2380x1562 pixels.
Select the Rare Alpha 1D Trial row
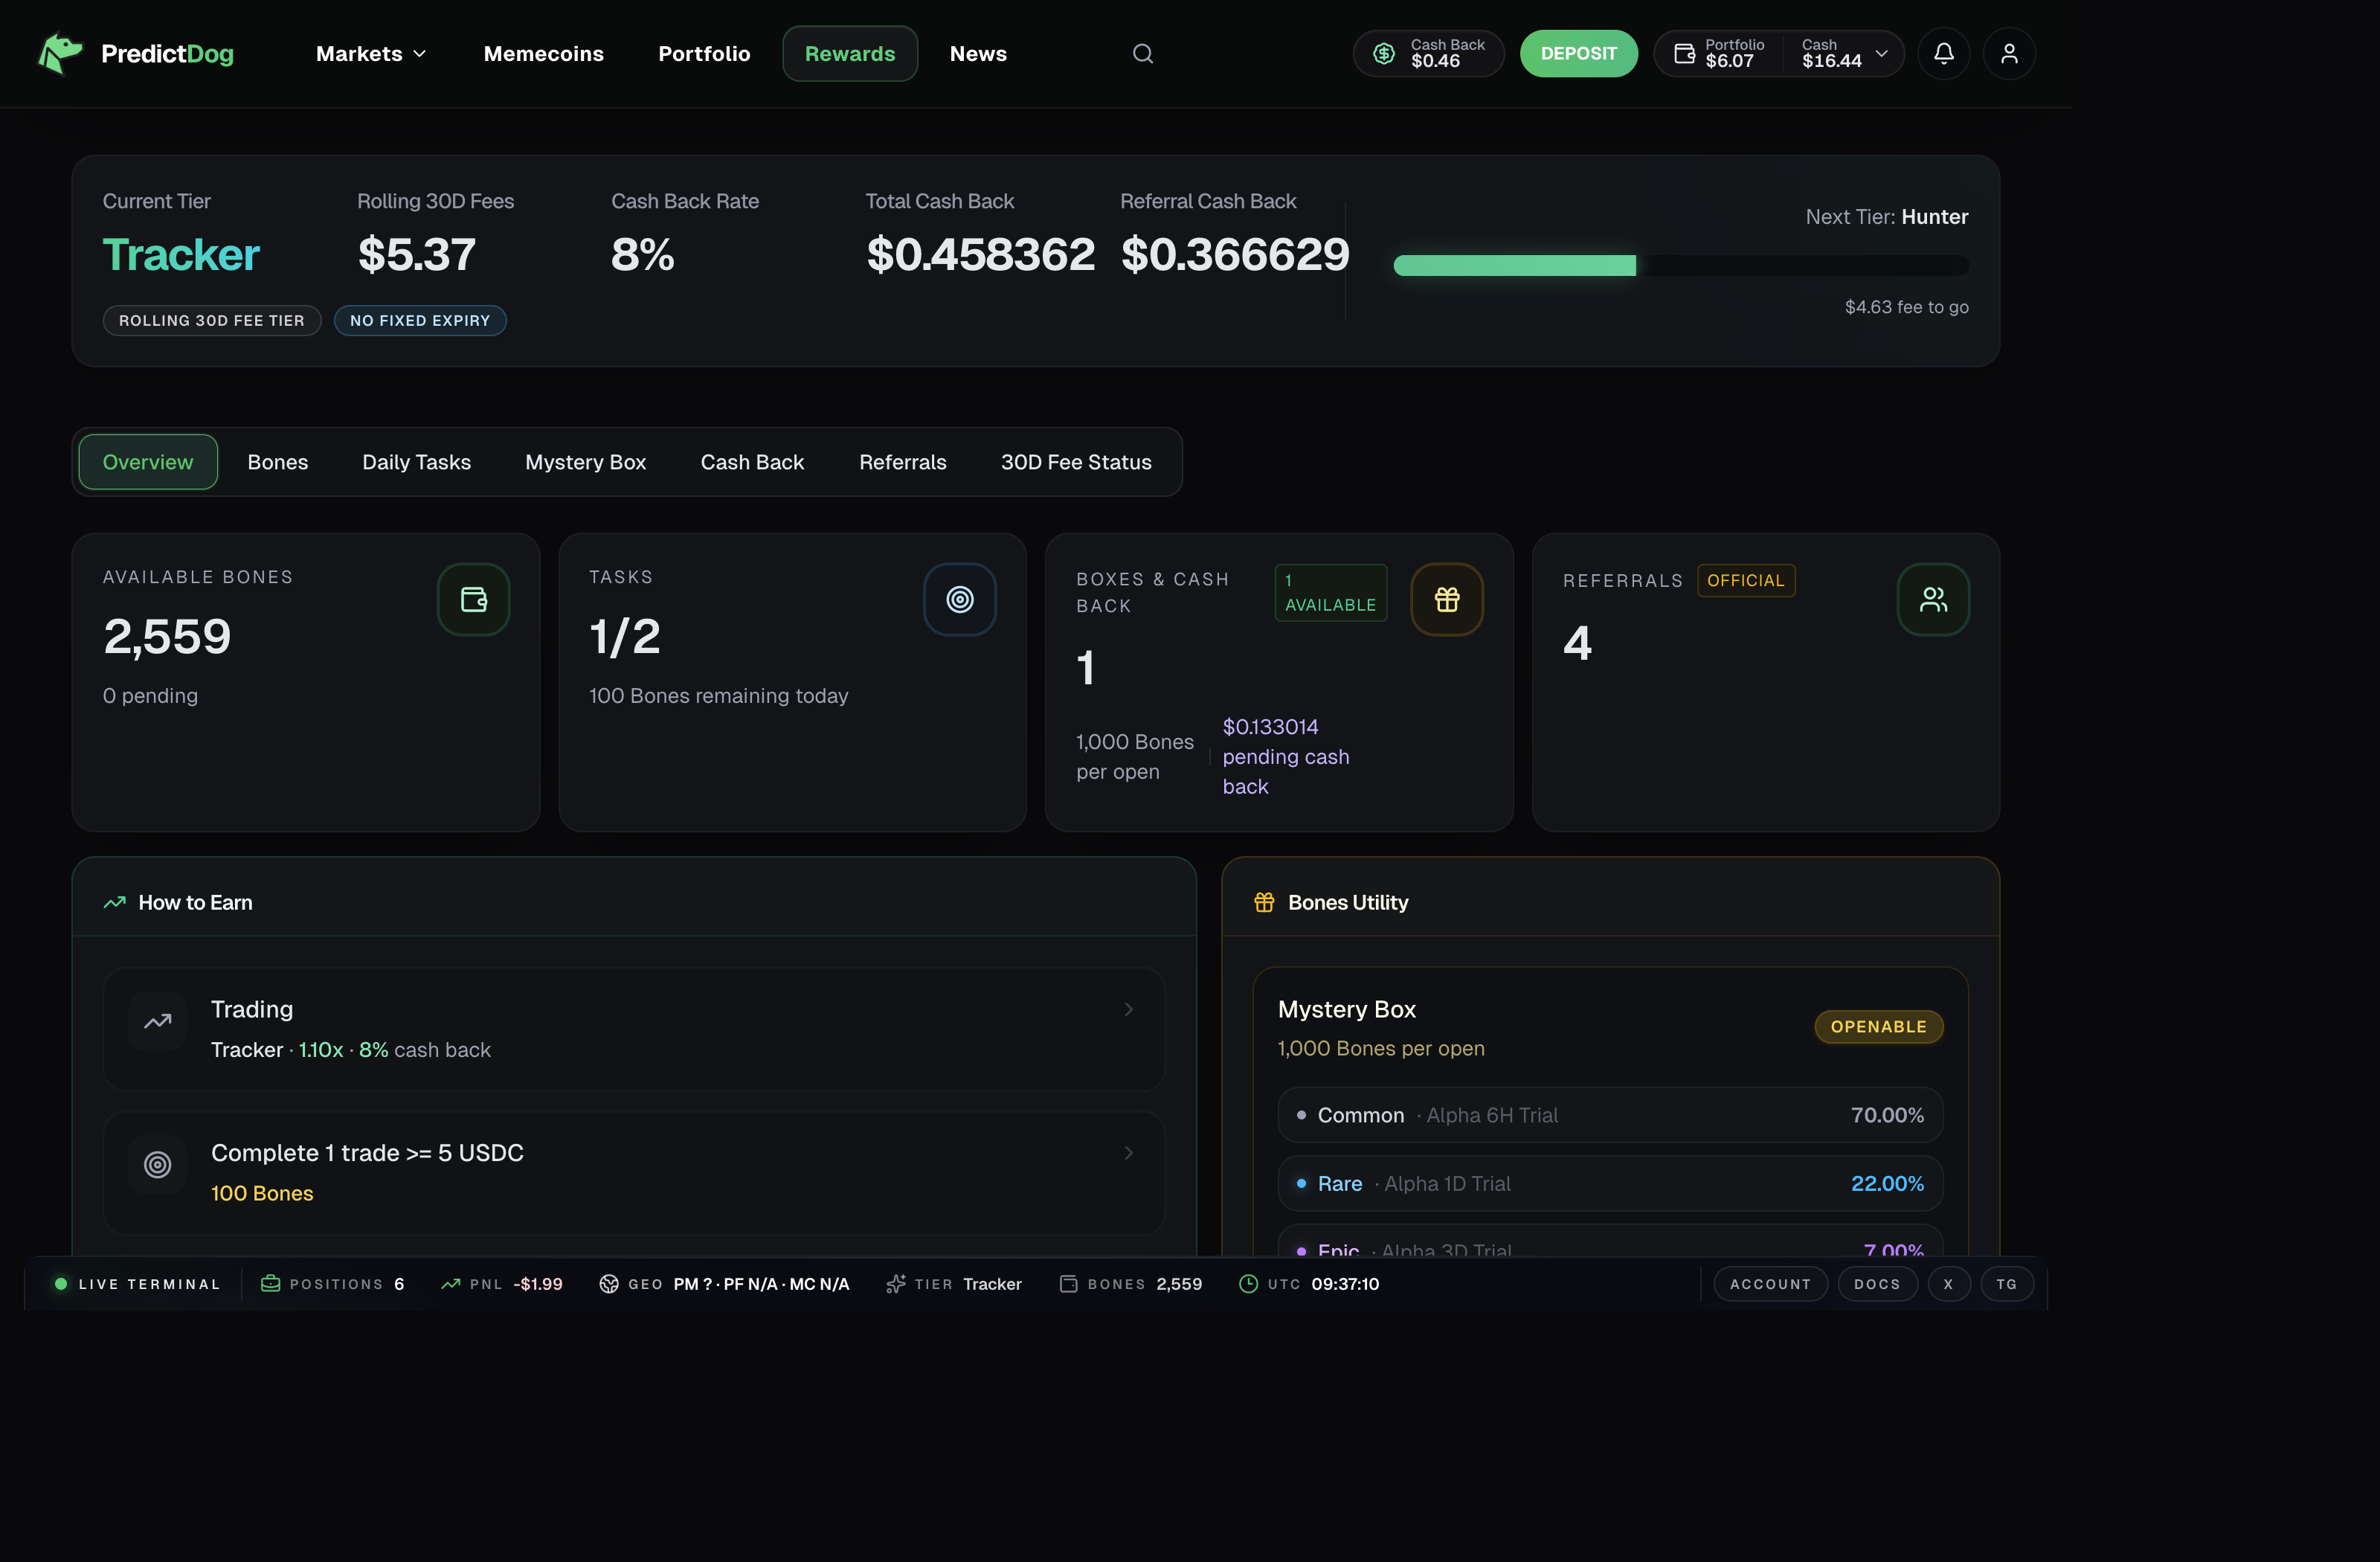point(1610,1184)
